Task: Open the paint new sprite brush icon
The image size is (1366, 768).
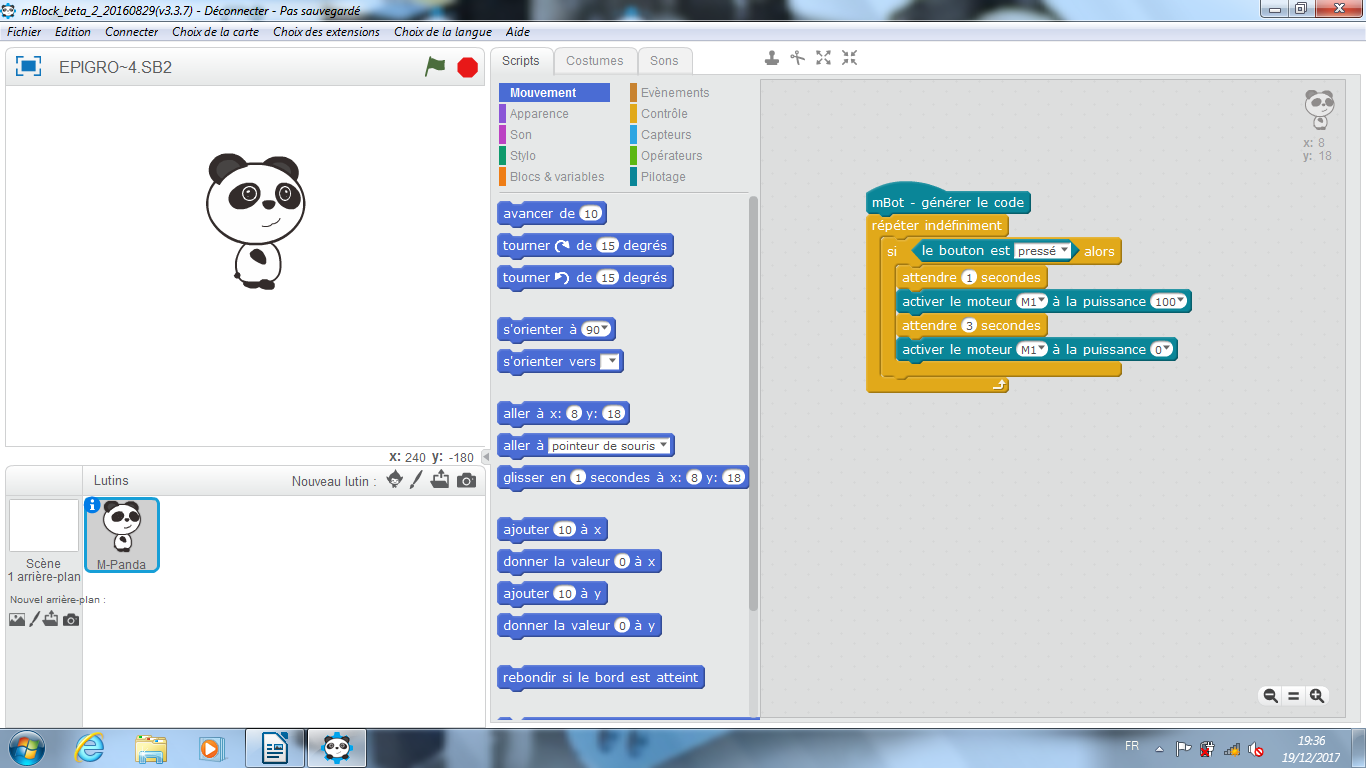Action: tap(416, 480)
